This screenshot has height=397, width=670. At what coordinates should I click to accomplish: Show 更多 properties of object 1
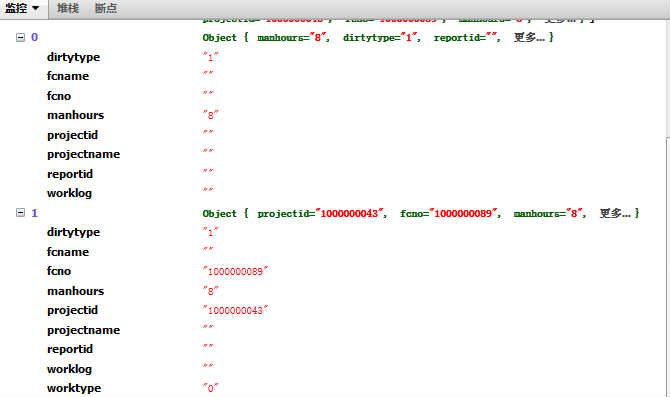point(615,213)
